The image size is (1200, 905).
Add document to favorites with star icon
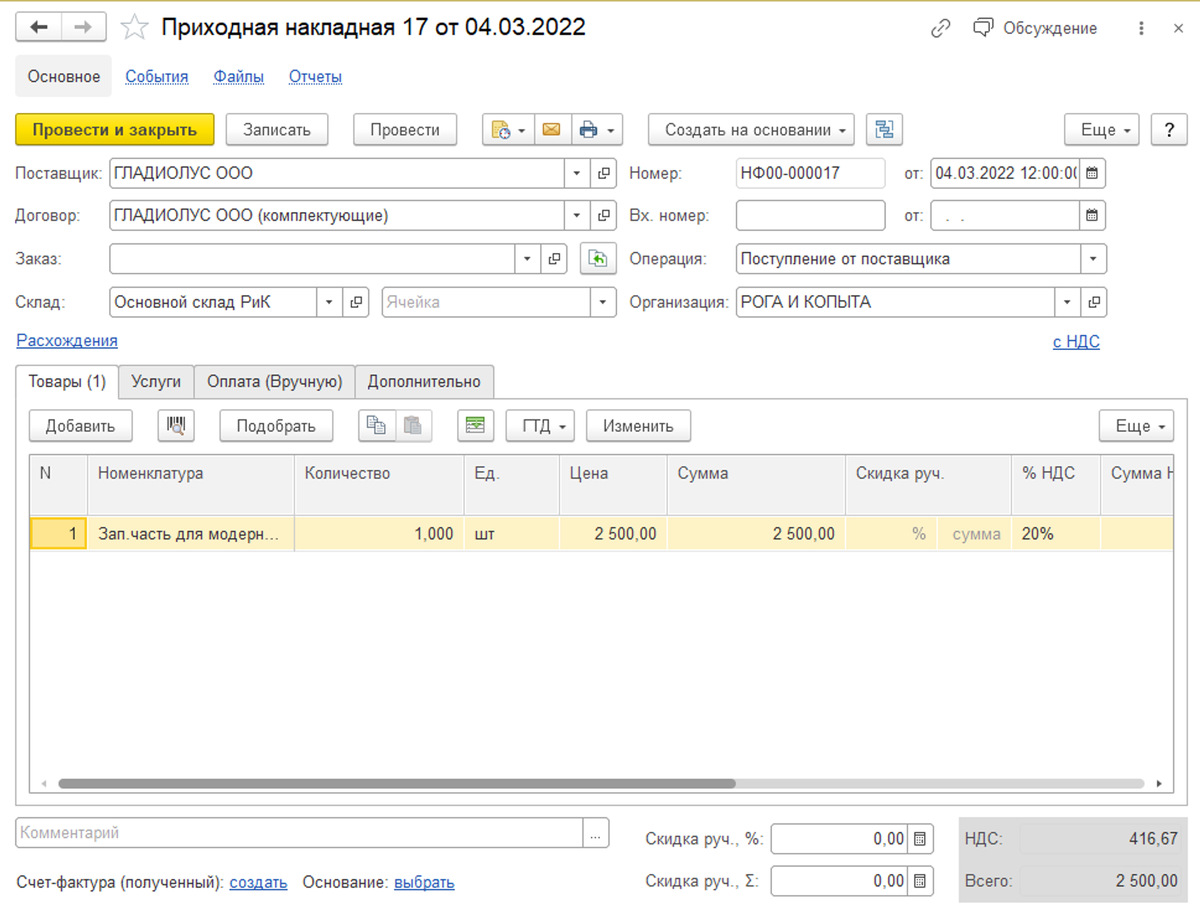[x=134, y=29]
